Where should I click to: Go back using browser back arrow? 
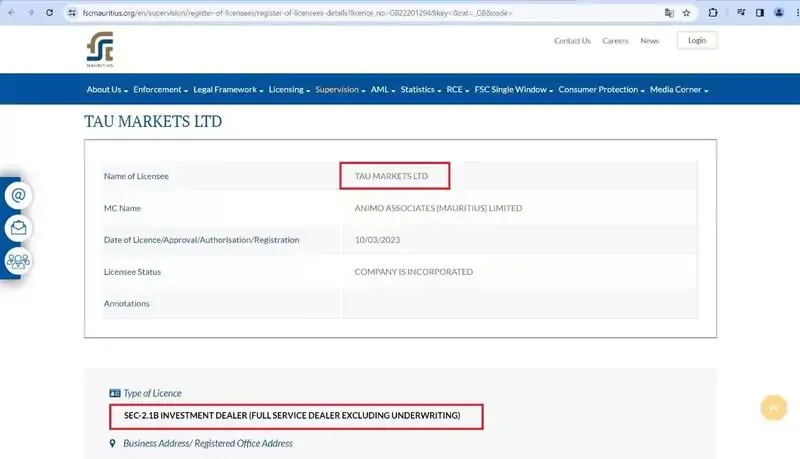tap(12, 13)
